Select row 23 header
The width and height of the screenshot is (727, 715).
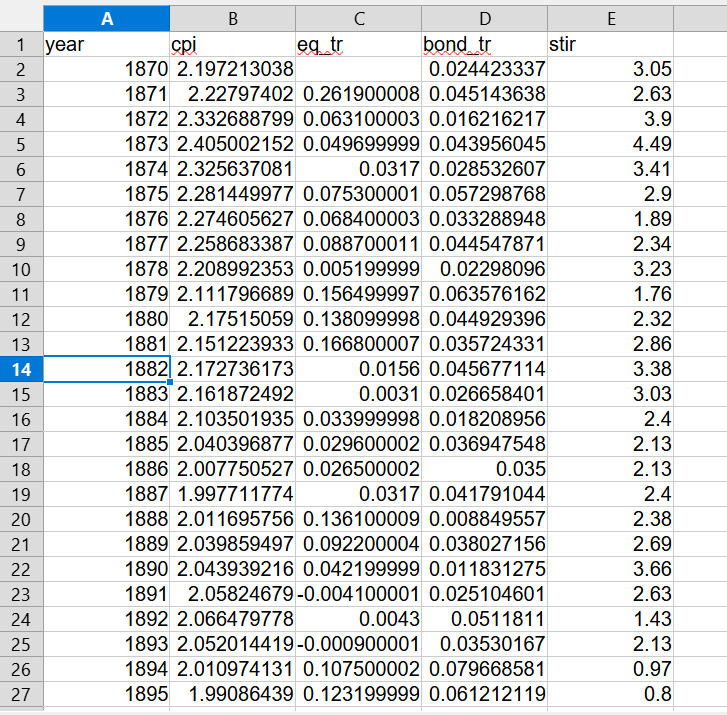point(21,594)
